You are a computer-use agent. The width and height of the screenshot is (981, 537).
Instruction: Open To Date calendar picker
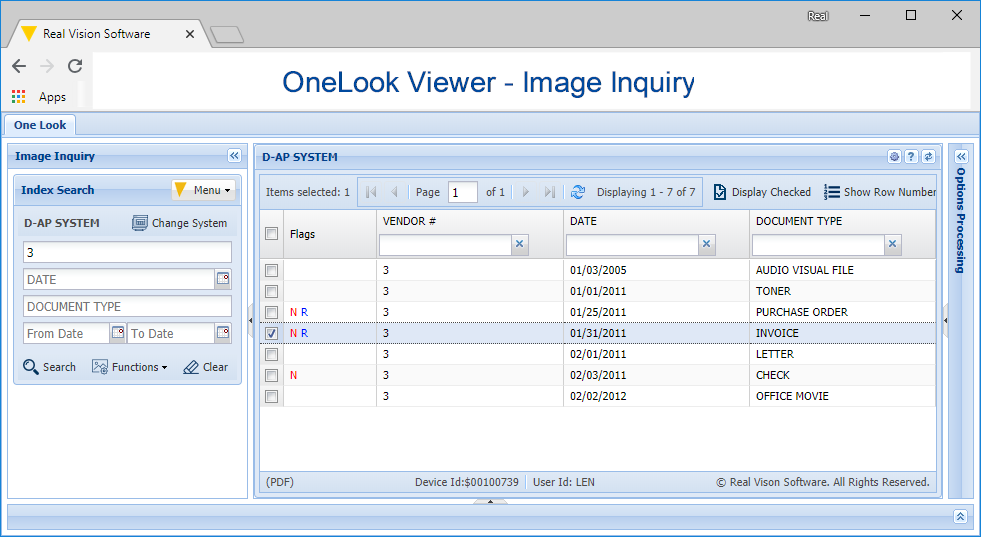coord(223,333)
